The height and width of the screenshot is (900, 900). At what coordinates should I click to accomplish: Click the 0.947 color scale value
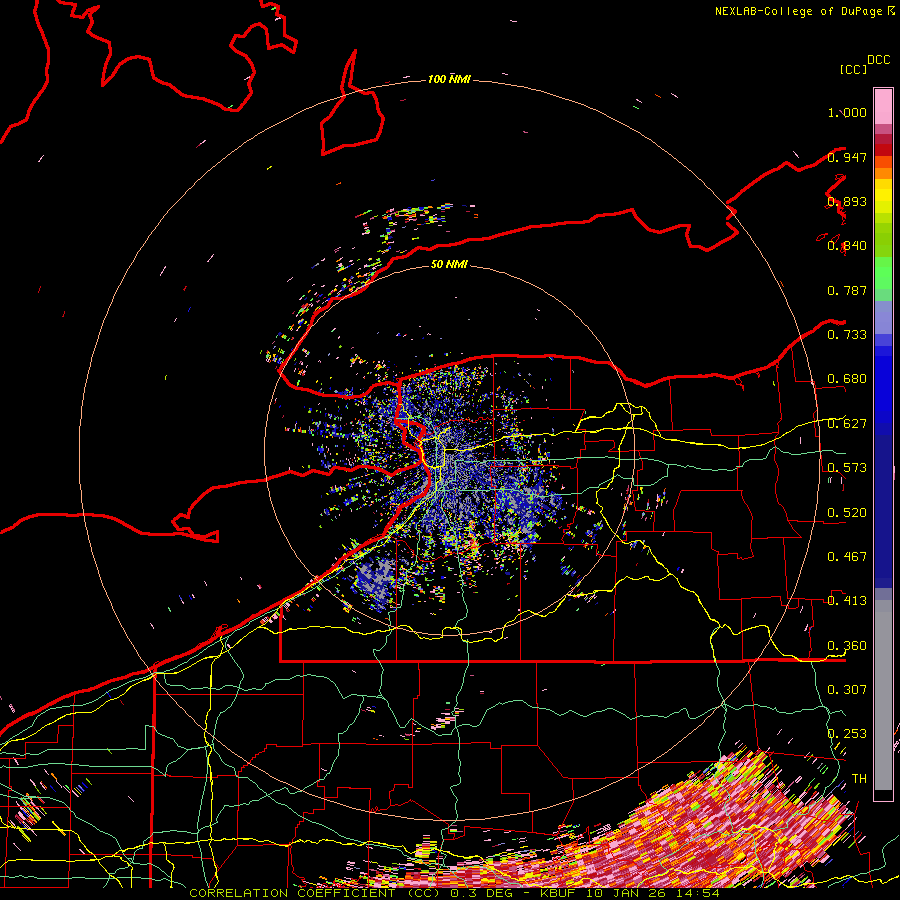(847, 157)
